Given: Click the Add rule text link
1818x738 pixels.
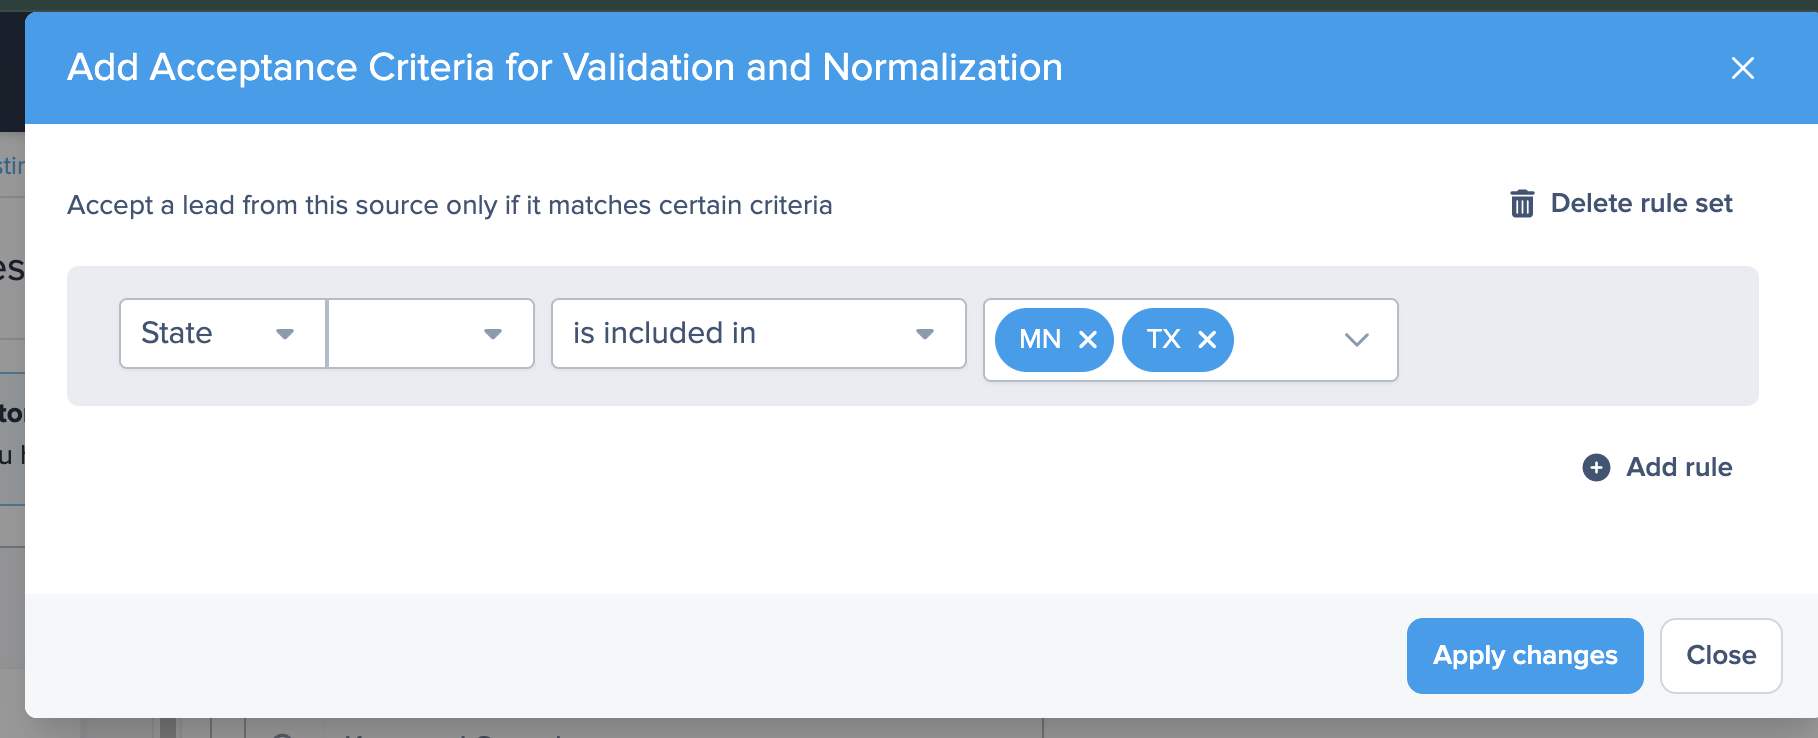Looking at the screenshot, I should pyautogui.click(x=1679, y=467).
